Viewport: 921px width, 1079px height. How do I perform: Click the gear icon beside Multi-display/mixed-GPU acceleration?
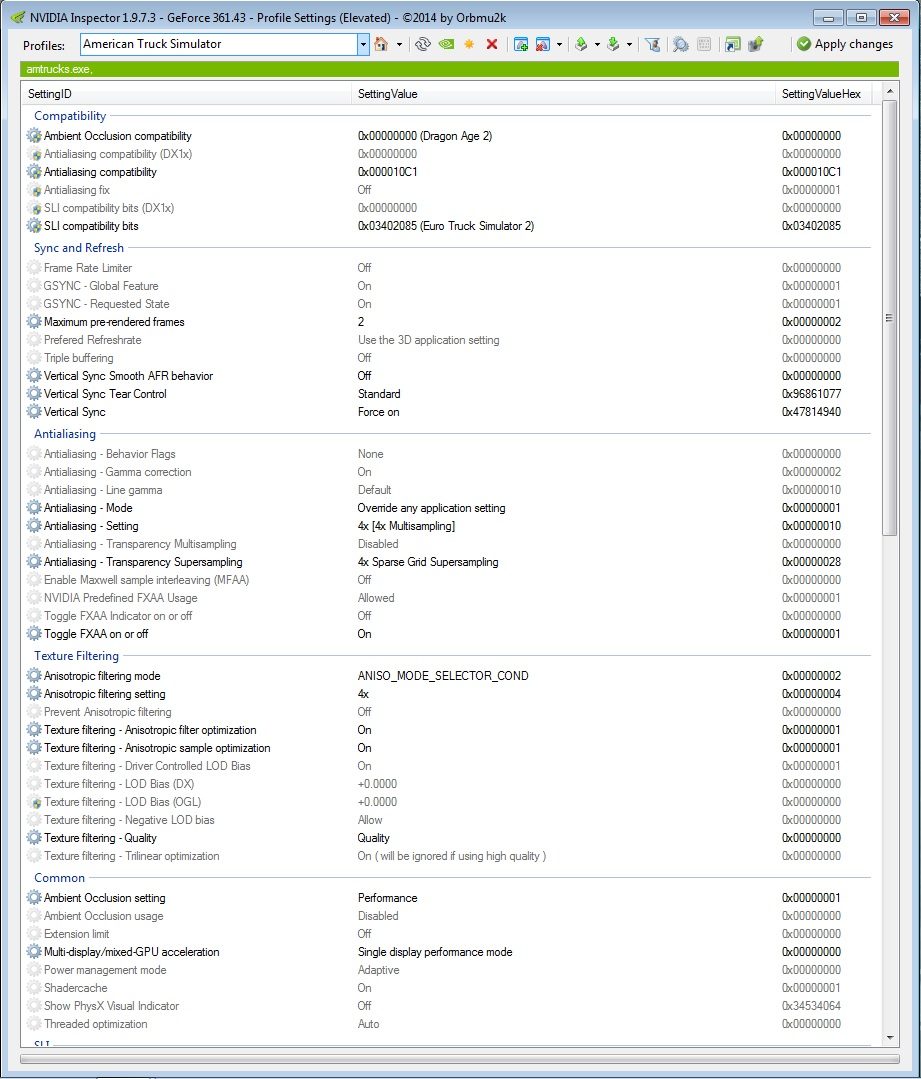point(34,952)
